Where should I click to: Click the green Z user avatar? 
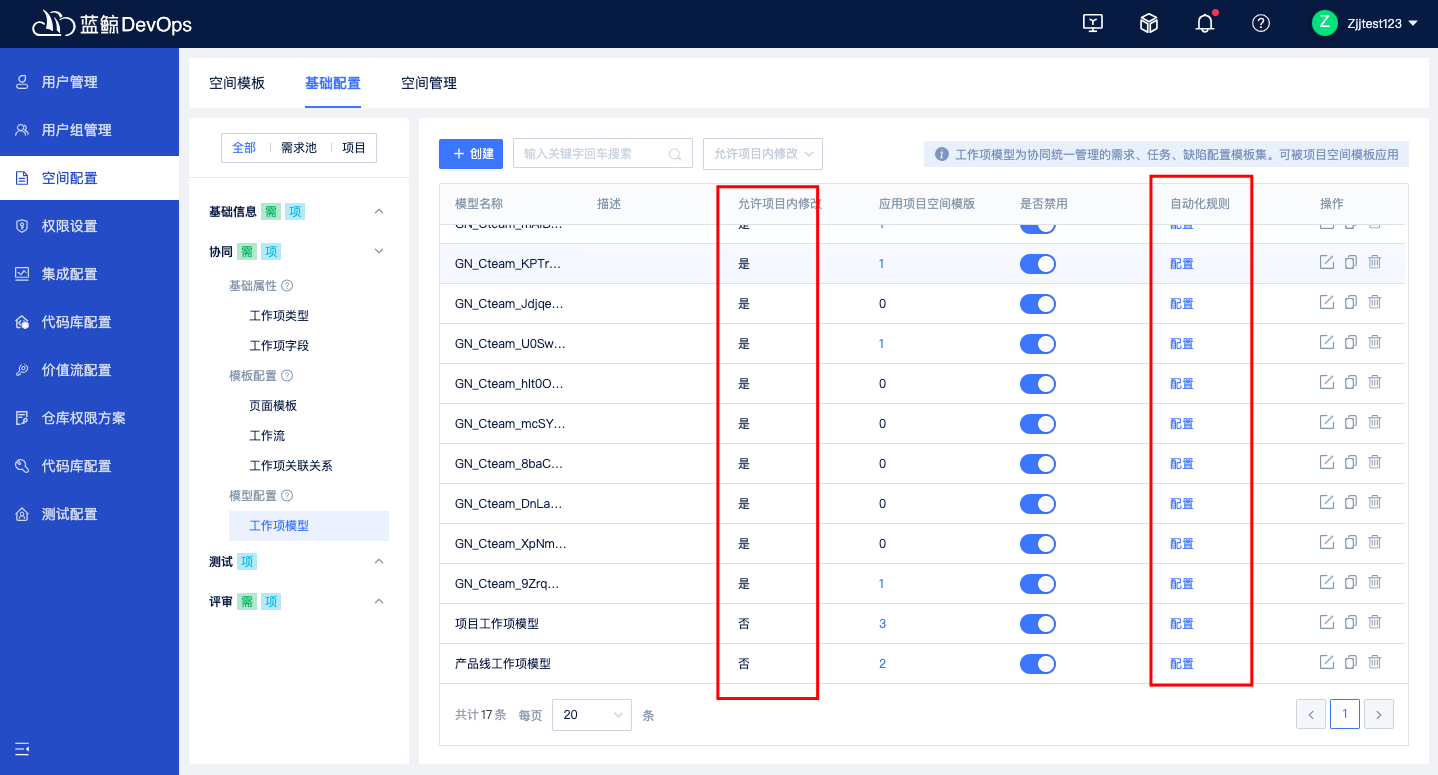pos(1325,23)
